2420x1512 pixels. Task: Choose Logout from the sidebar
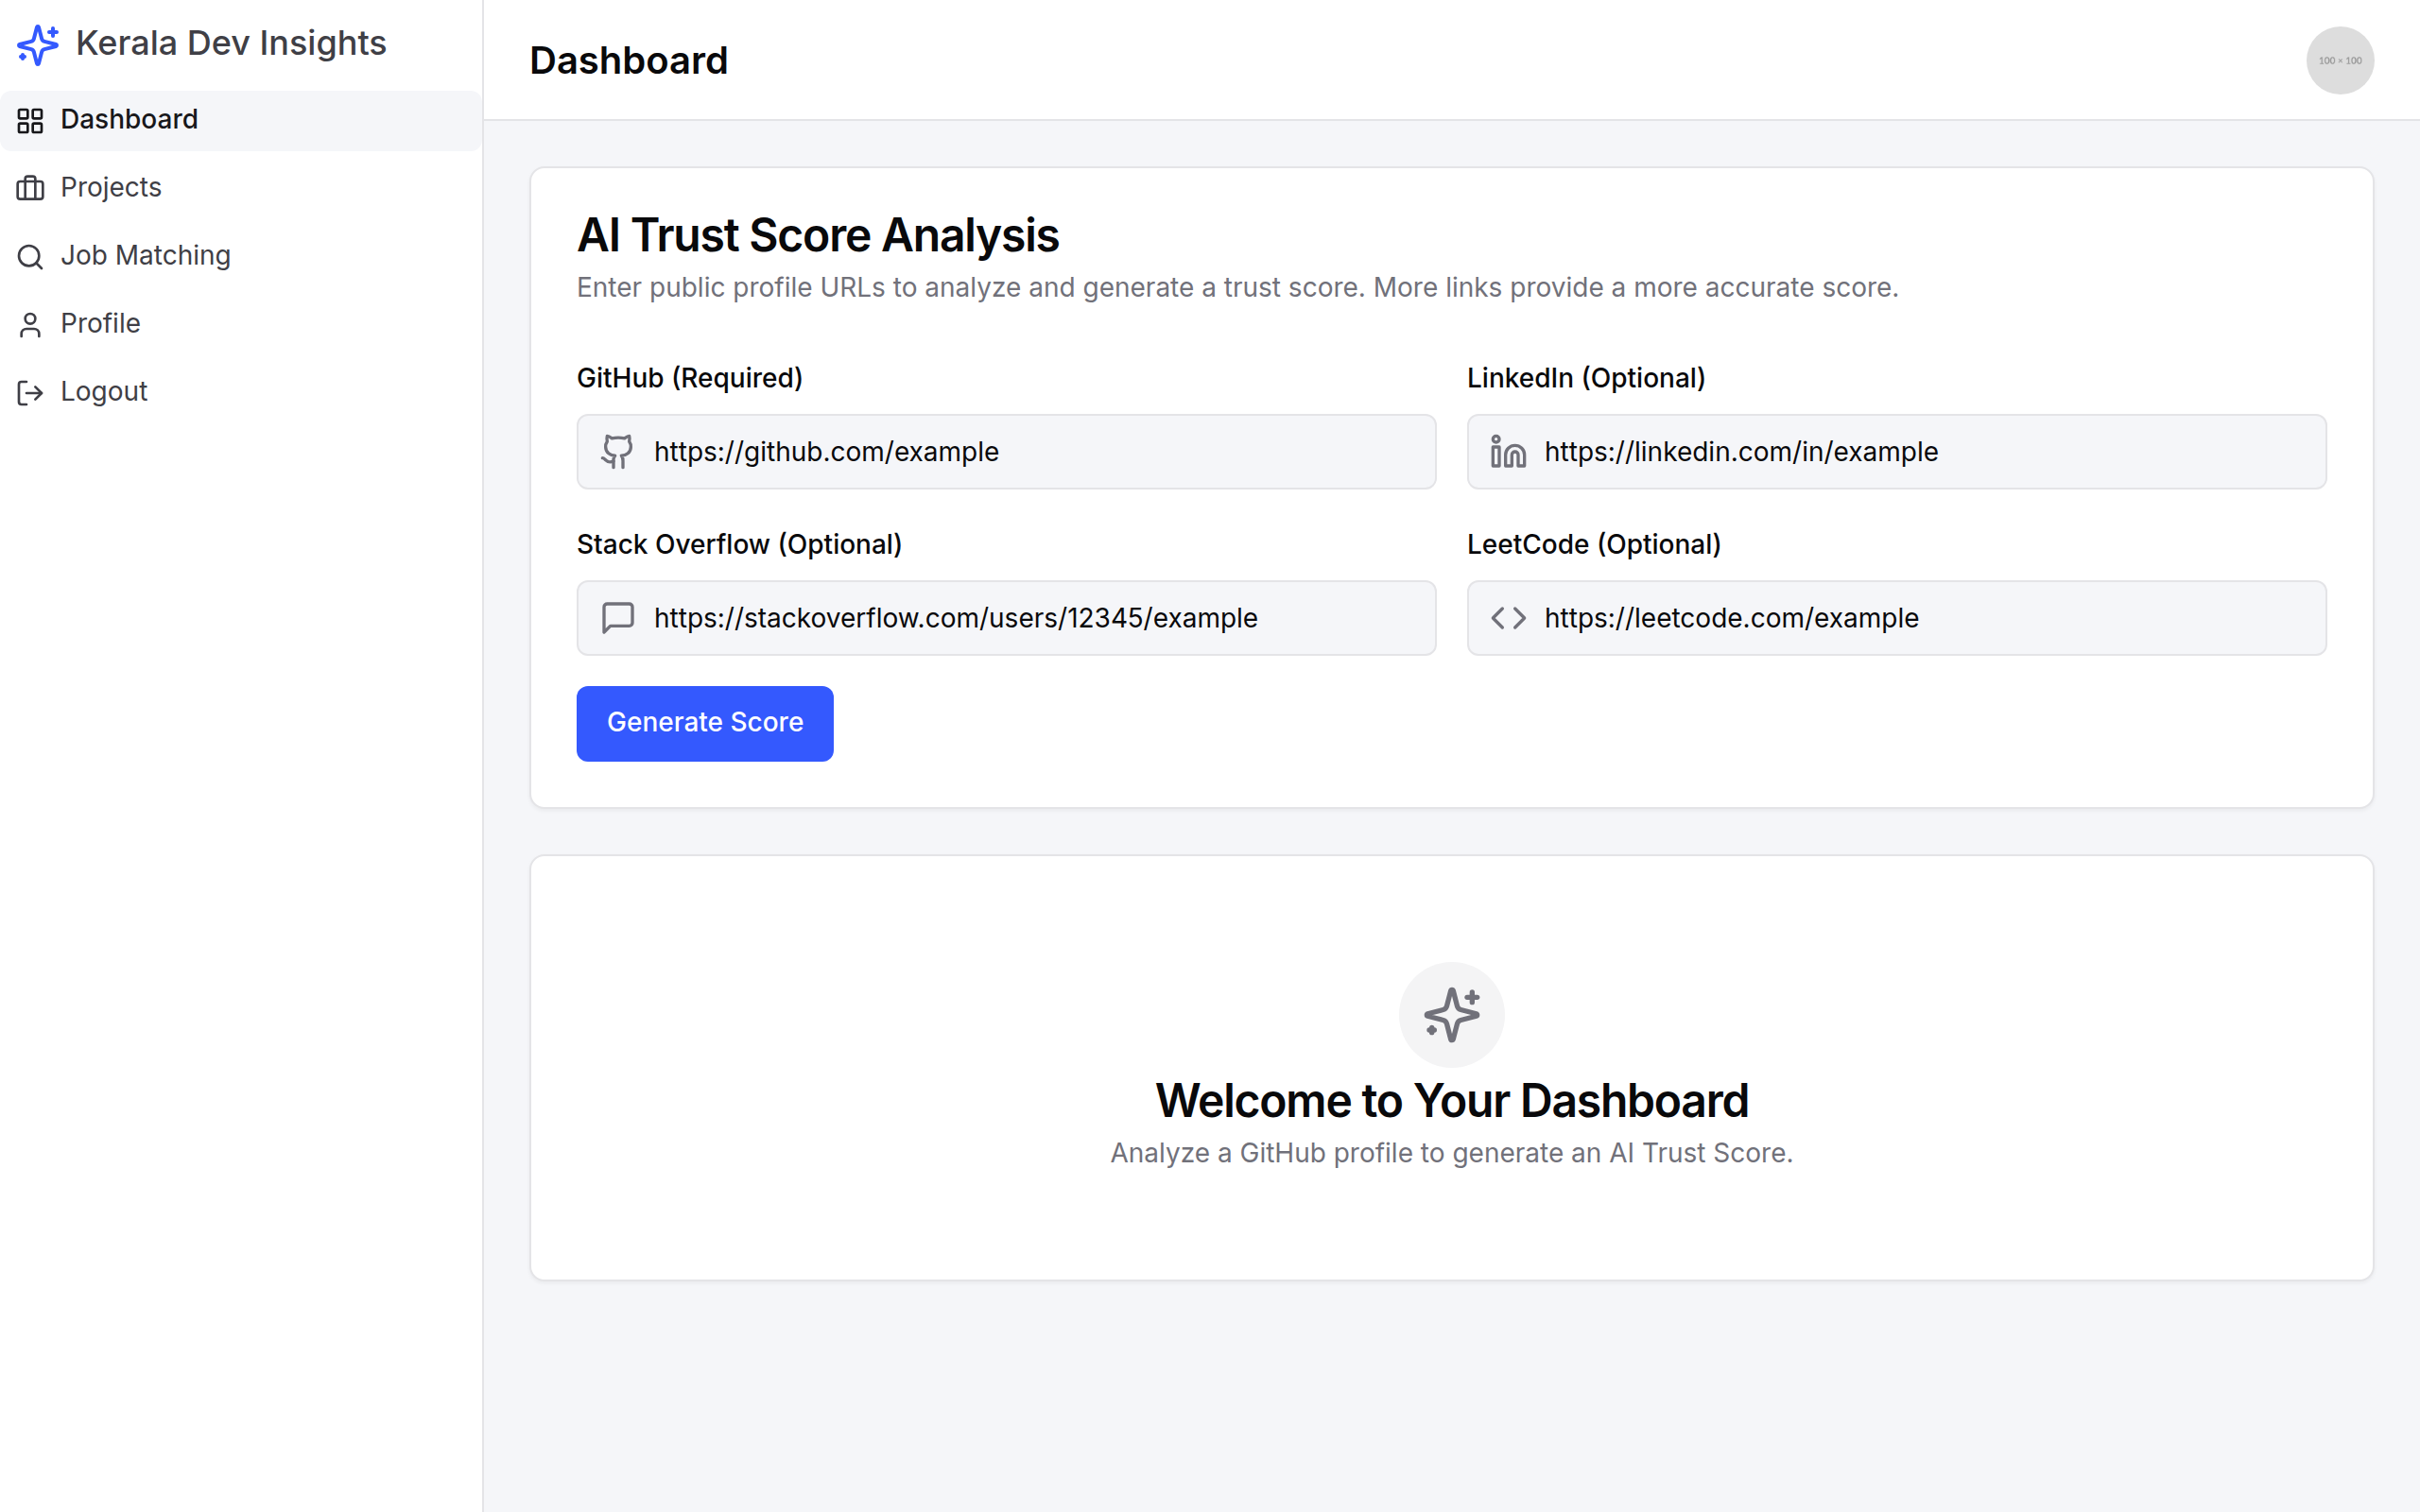[241, 392]
